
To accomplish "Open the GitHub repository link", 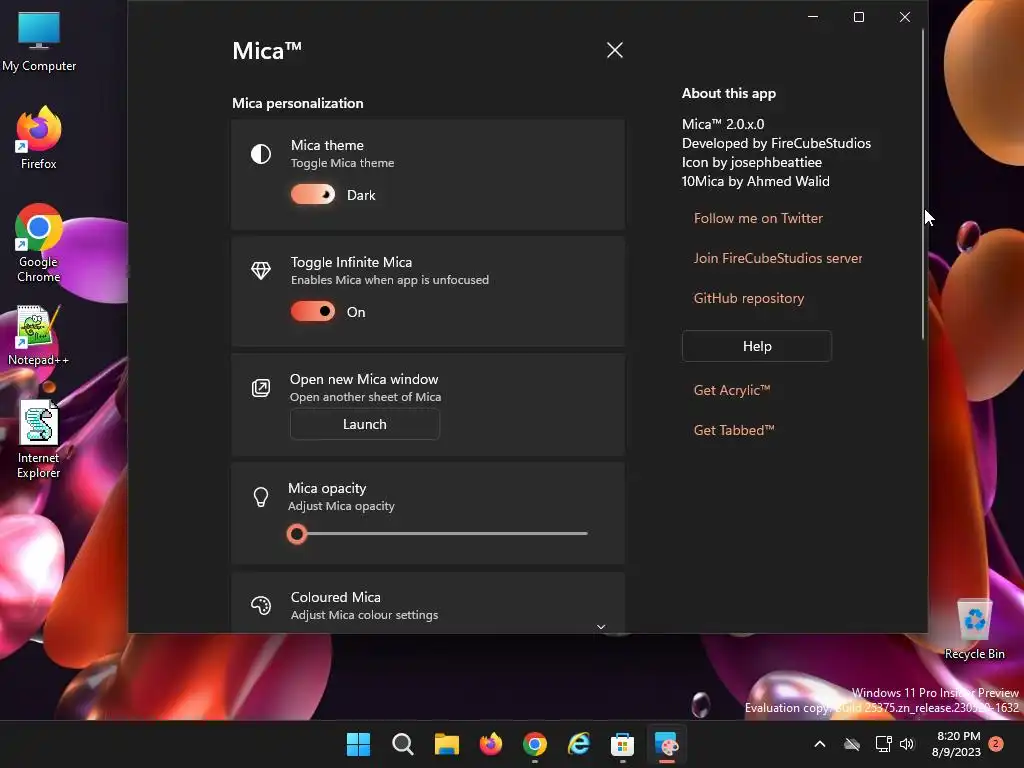I will 748,298.
